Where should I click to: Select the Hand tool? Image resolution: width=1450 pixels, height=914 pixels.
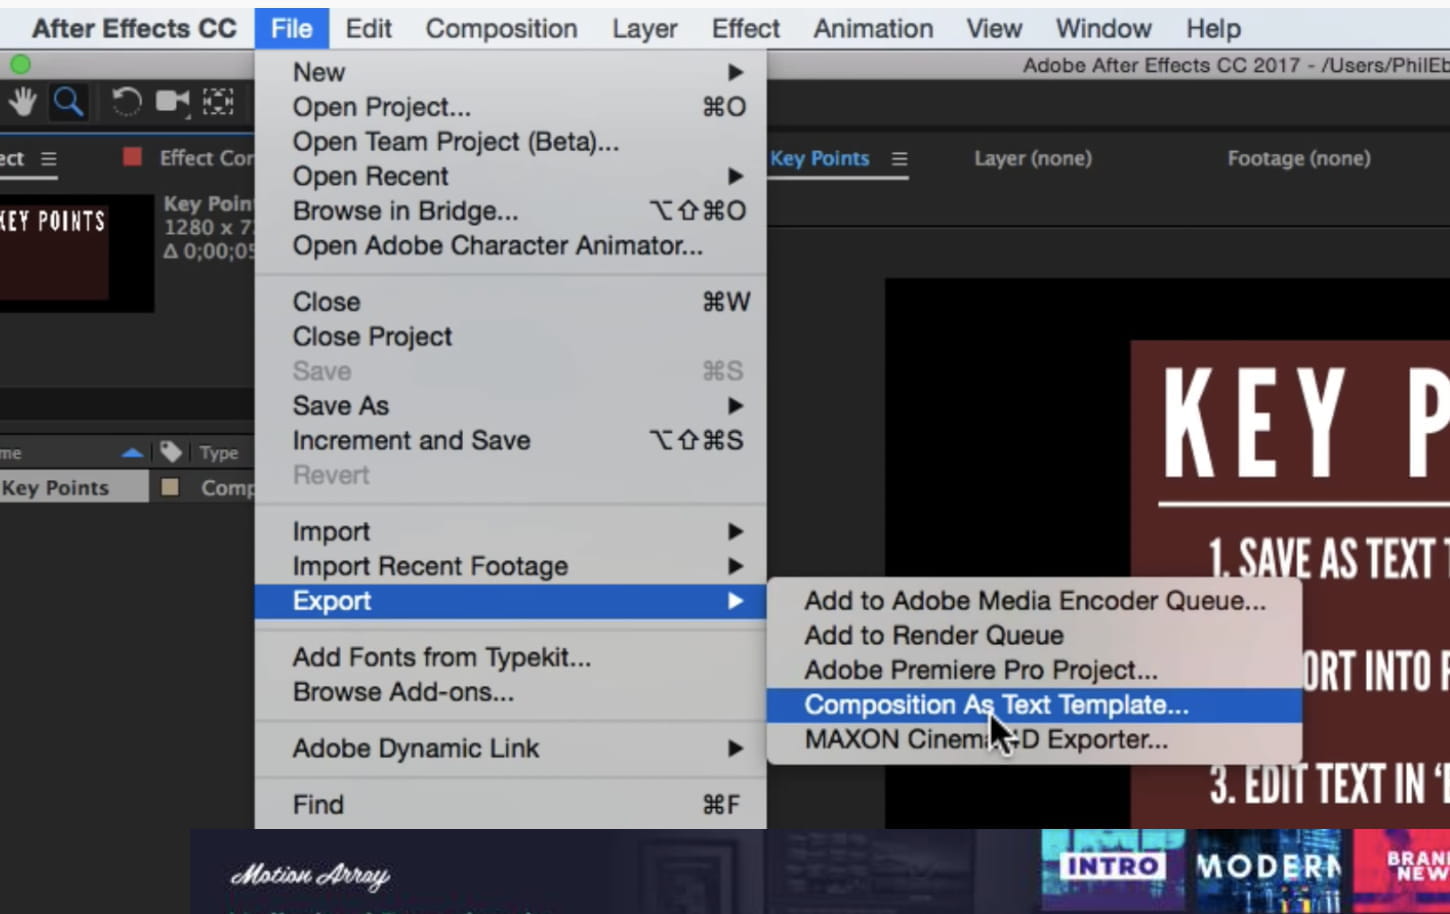[x=22, y=102]
